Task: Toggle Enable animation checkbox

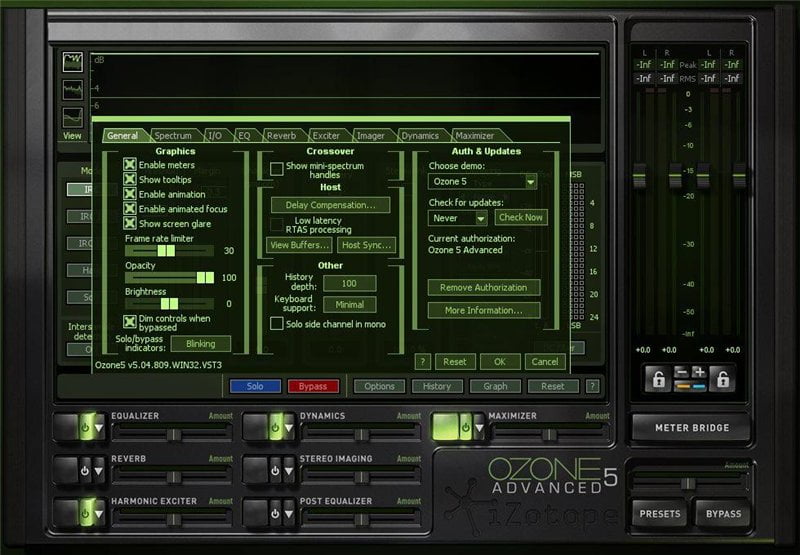Action: pos(130,194)
